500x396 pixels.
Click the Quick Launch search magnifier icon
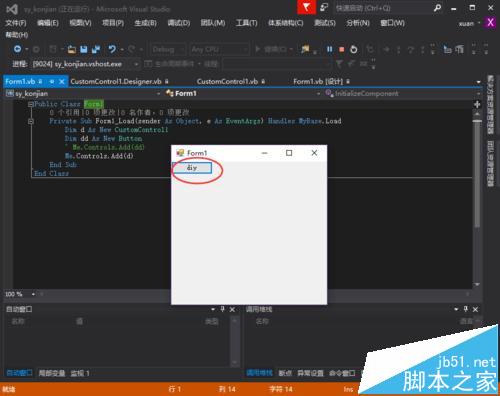pyautogui.click(x=437, y=8)
